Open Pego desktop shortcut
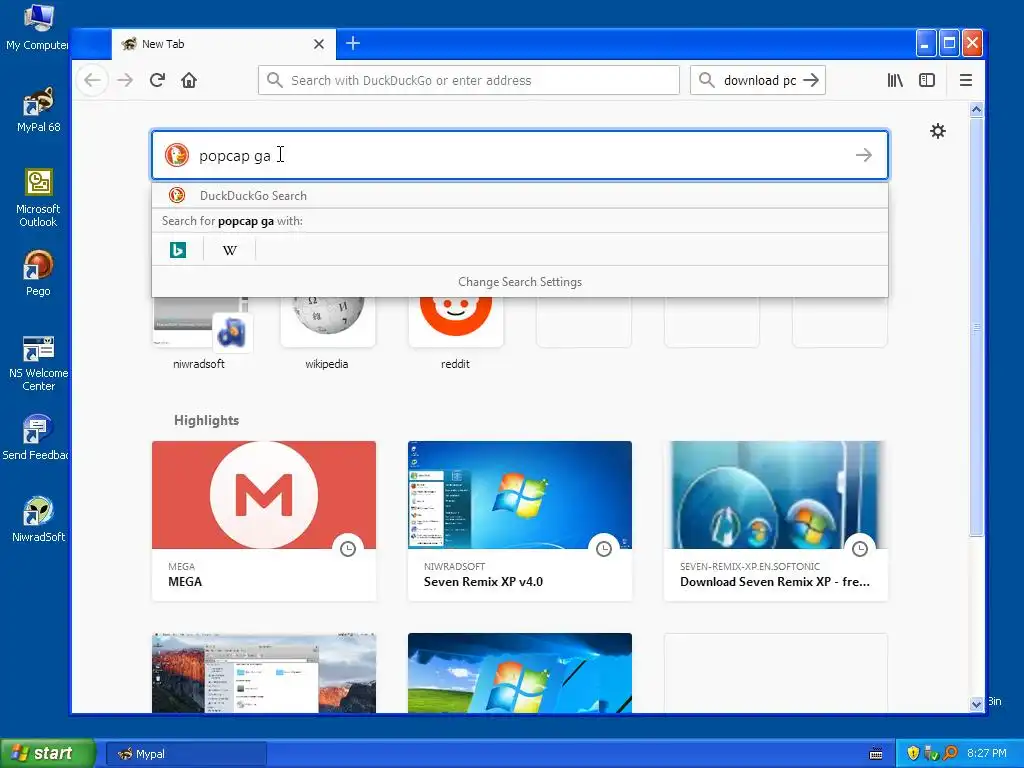1024x768 pixels. [38, 273]
